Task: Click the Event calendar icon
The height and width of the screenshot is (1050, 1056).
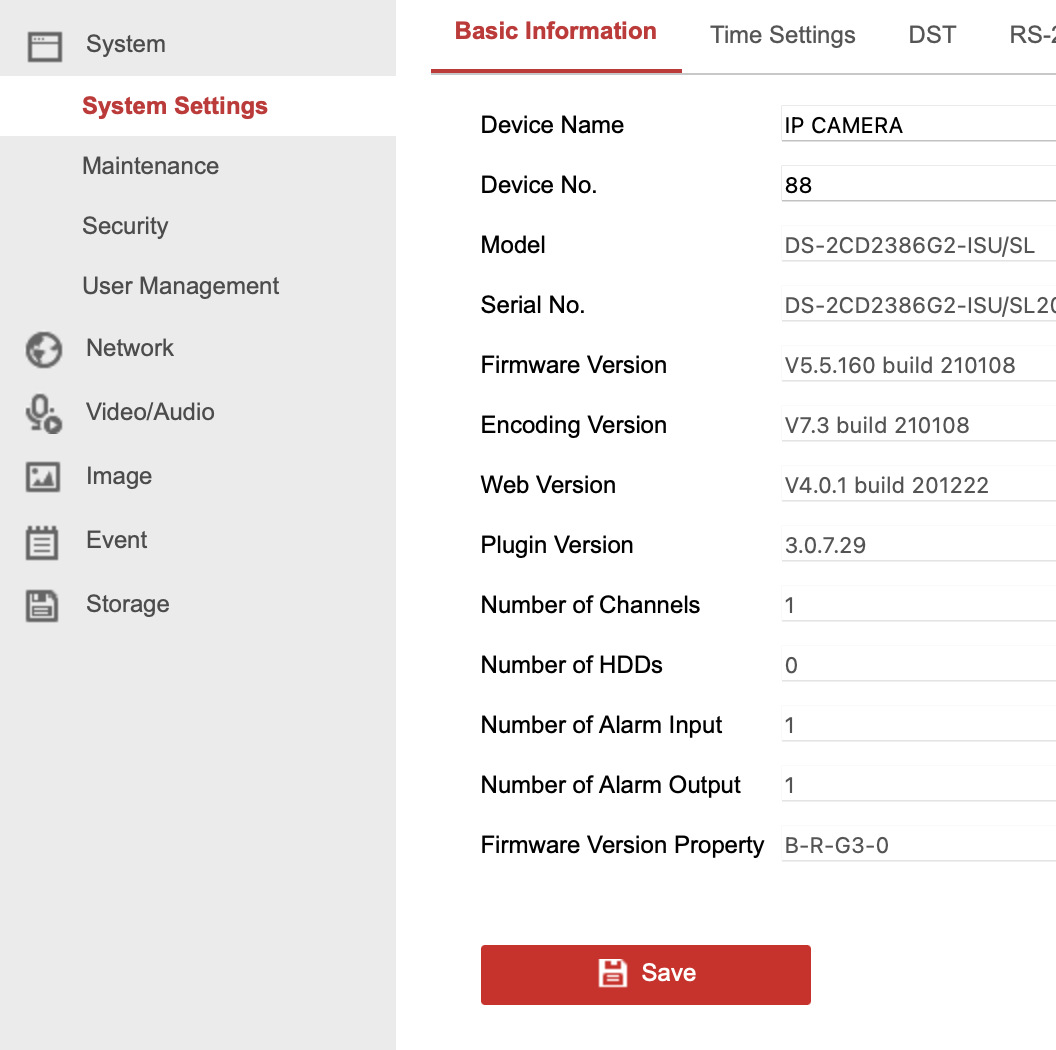Action: (42, 542)
